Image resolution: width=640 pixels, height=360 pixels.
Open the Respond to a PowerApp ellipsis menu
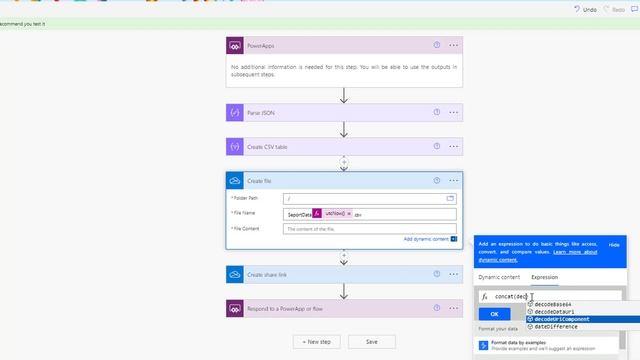[x=453, y=308]
